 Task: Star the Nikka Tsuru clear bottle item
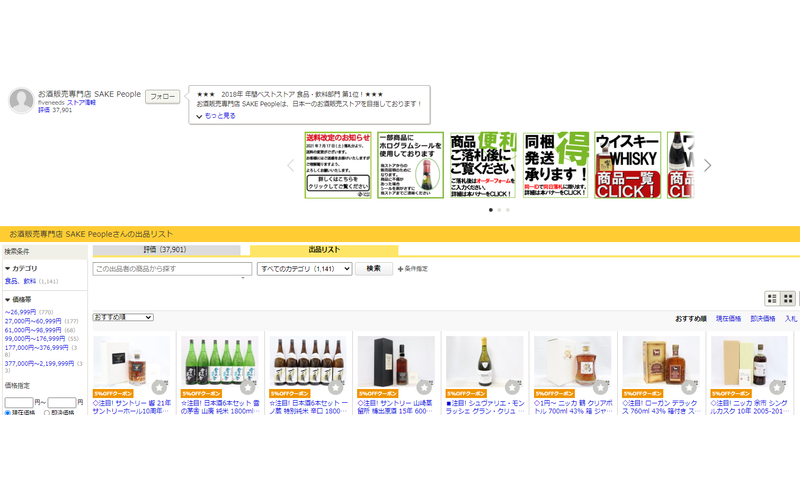[601, 387]
